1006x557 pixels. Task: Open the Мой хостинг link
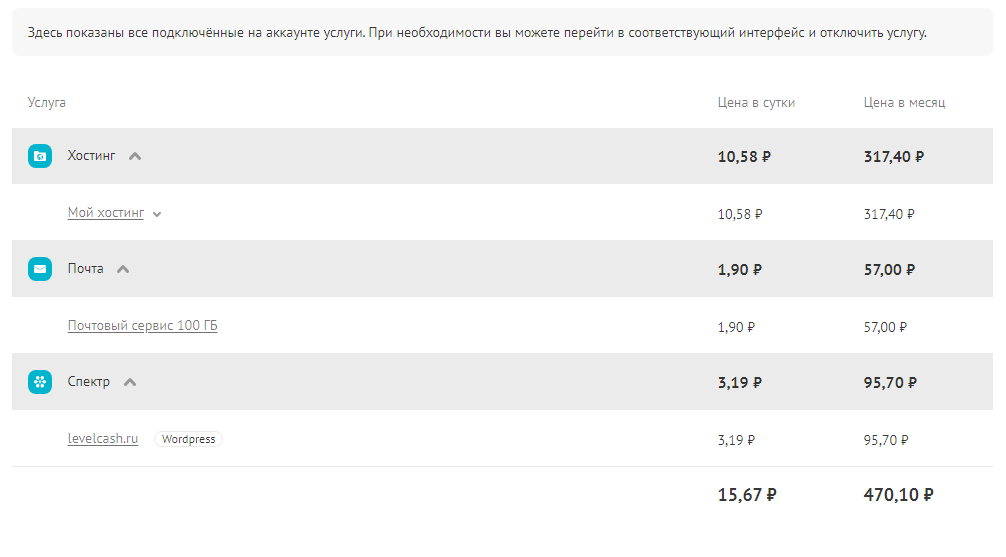pos(106,213)
